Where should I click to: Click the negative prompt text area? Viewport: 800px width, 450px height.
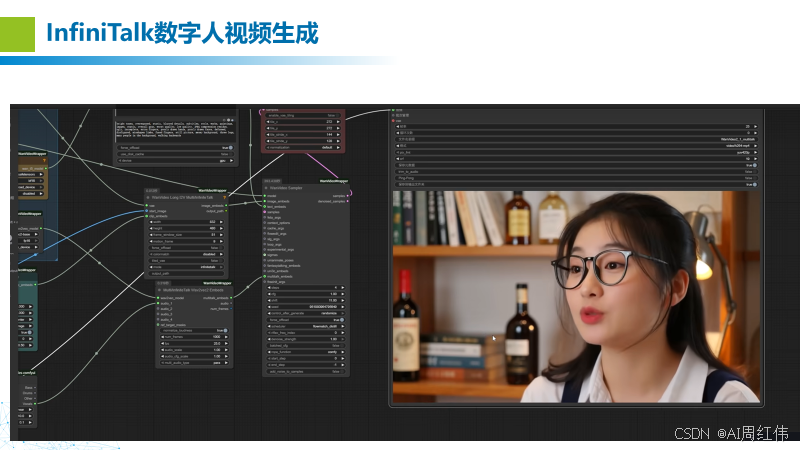tap(175, 131)
